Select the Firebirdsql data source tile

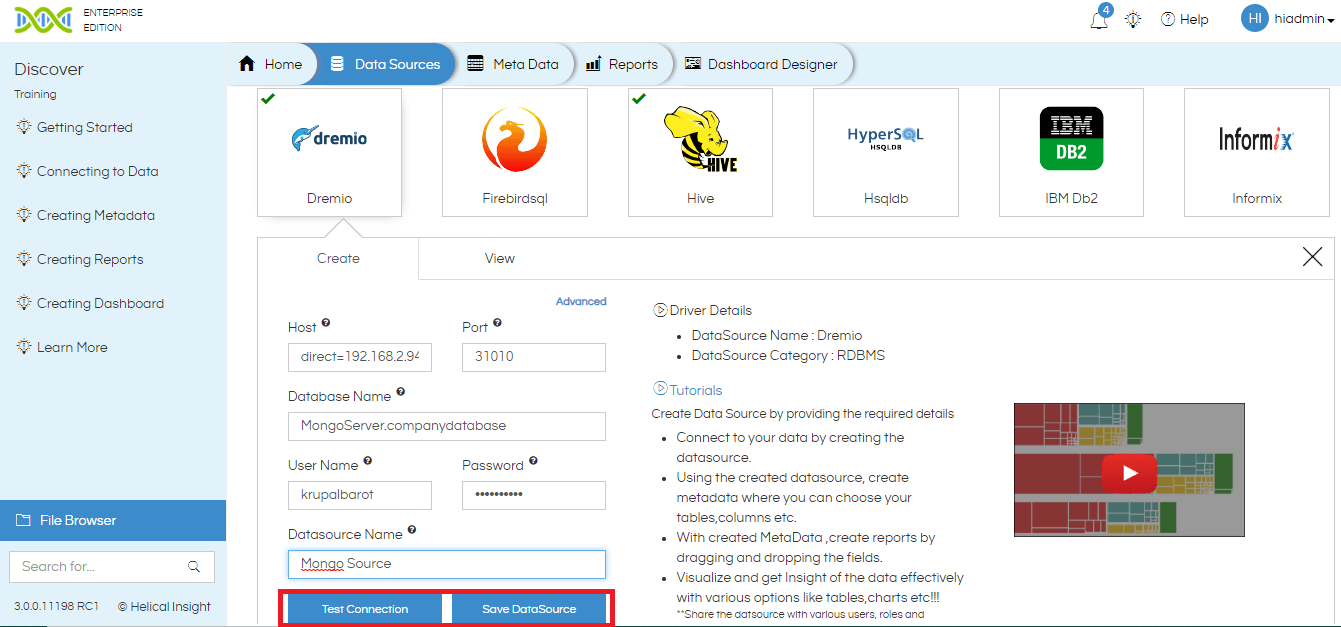point(515,152)
